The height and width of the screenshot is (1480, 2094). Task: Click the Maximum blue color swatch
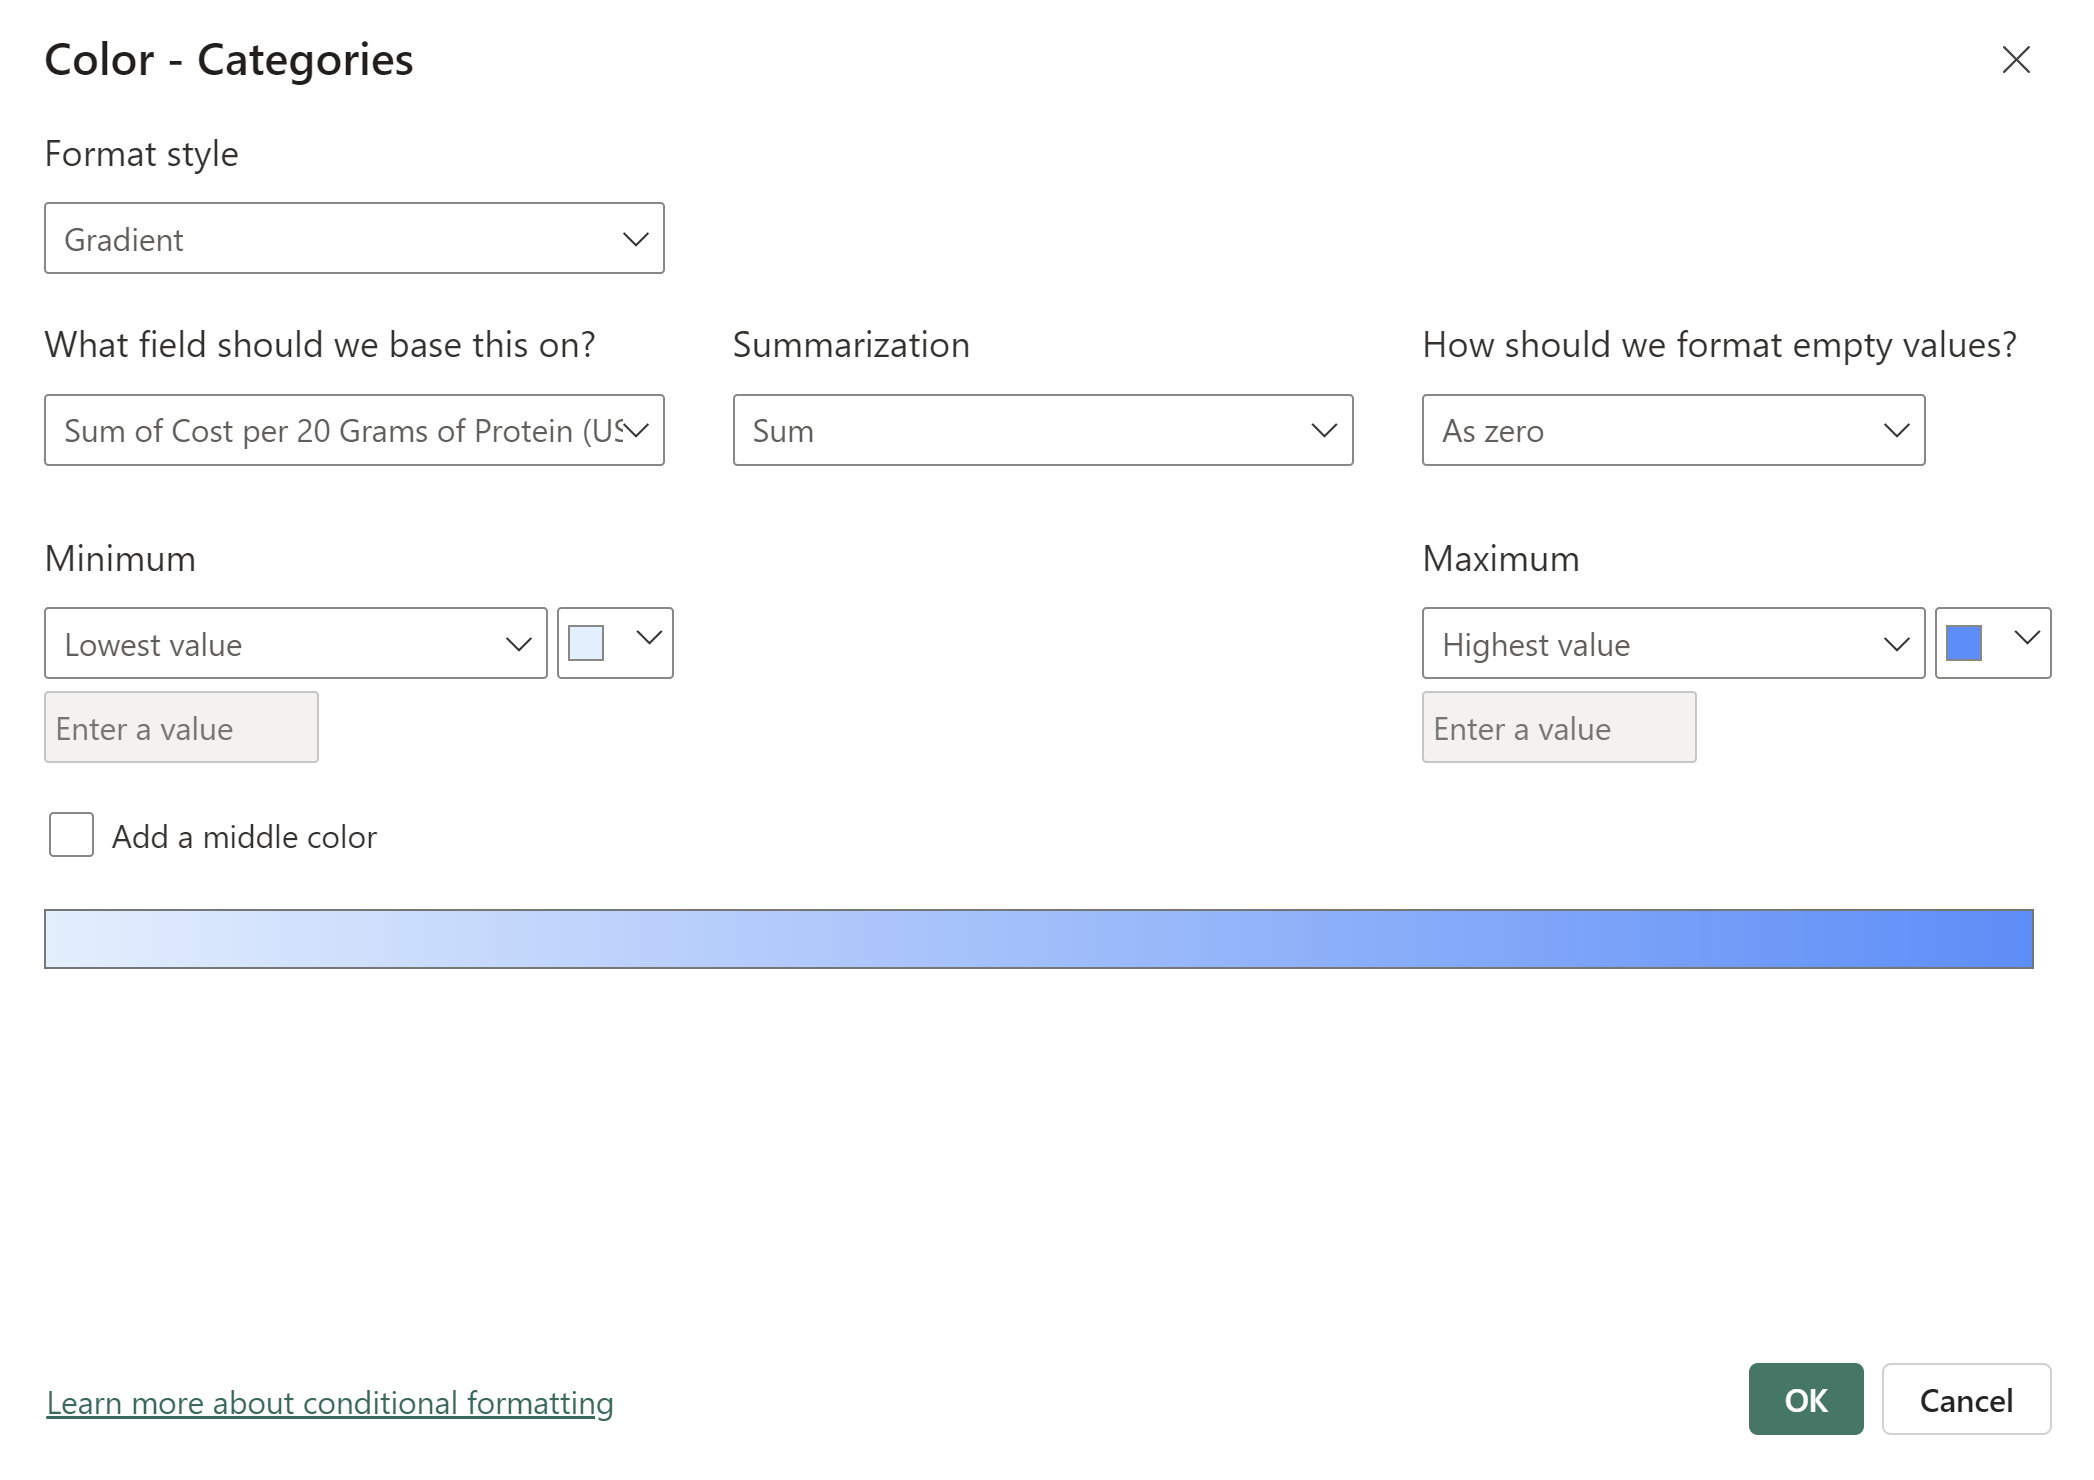(x=1963, y=643)
